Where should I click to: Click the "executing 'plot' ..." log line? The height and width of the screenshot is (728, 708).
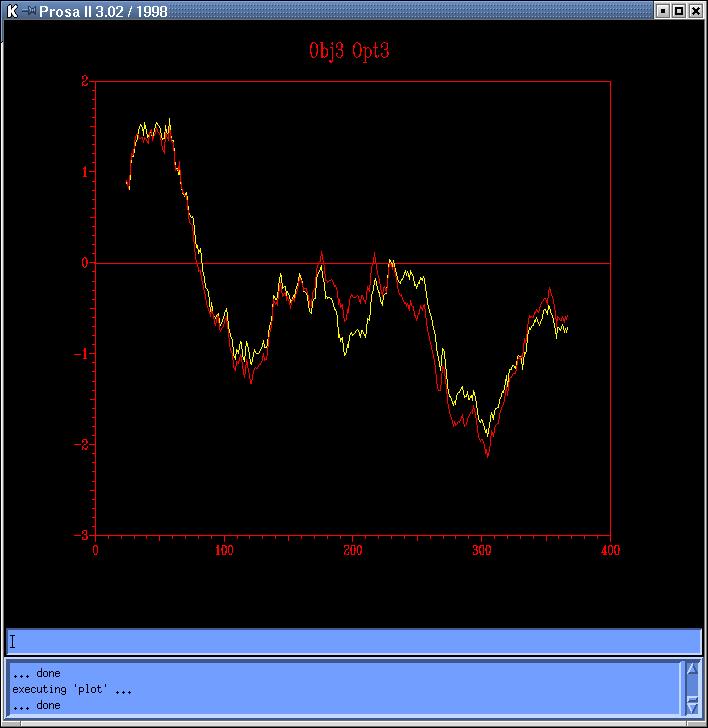coord(72,689)
